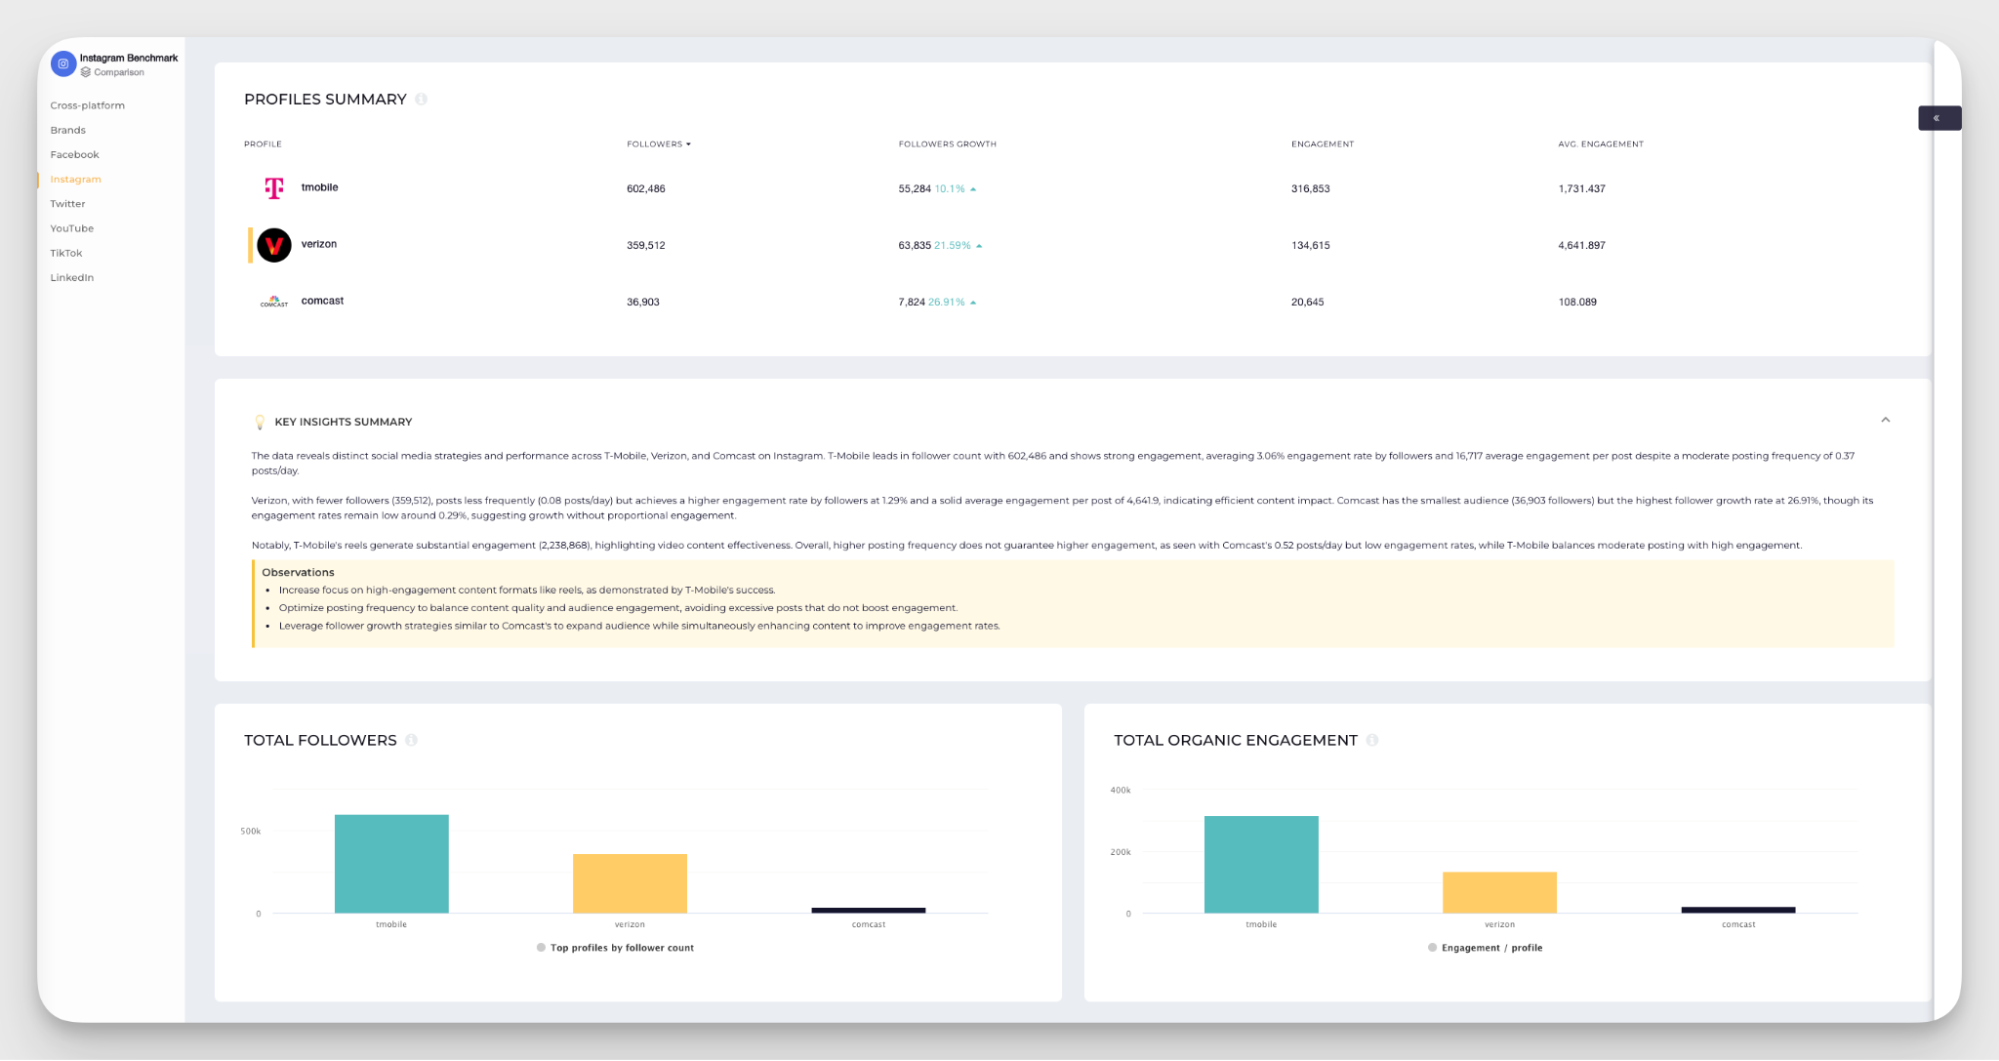Click the T-Mobile profile logo
This screenshot has width=1999, height=1061.
pos(274,188)
